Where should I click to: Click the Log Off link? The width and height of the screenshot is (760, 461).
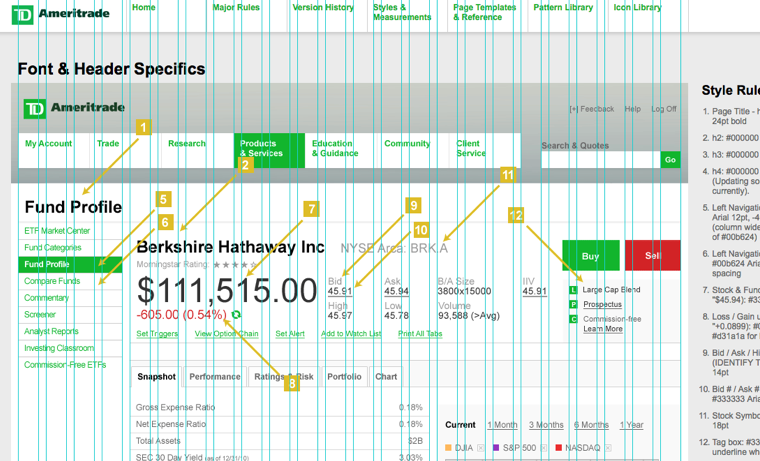(664, 109)
